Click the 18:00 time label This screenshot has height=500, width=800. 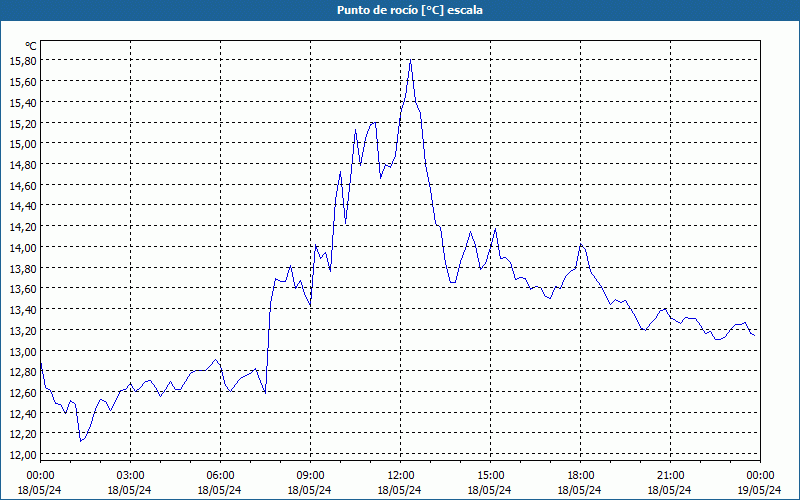pyautogui.click(x=580, y=475)
